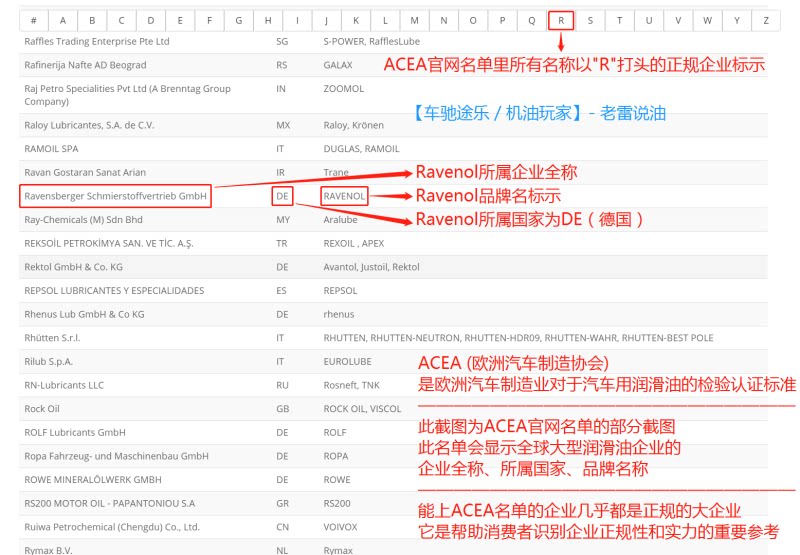This screenshot has width=800, height=555.
Task: Click the ZOOMOL brand cell
Action: point(343,89)
